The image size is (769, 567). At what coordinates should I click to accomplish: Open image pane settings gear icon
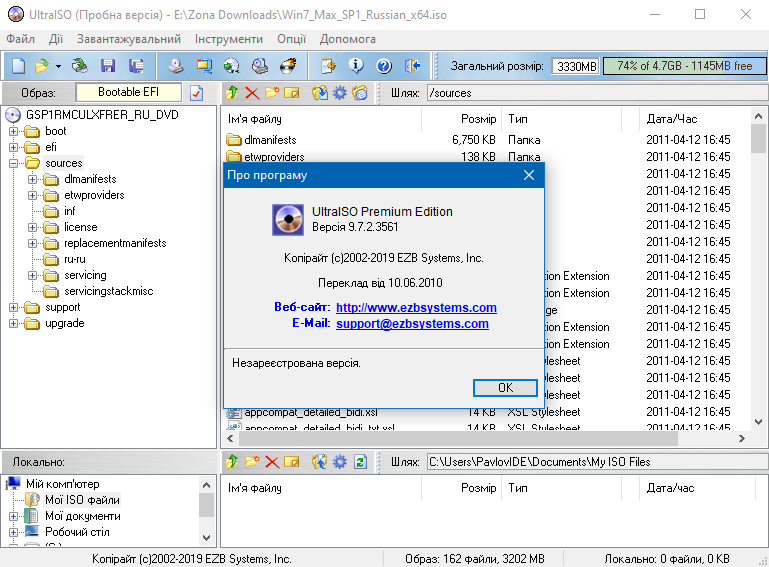(339, 92)
